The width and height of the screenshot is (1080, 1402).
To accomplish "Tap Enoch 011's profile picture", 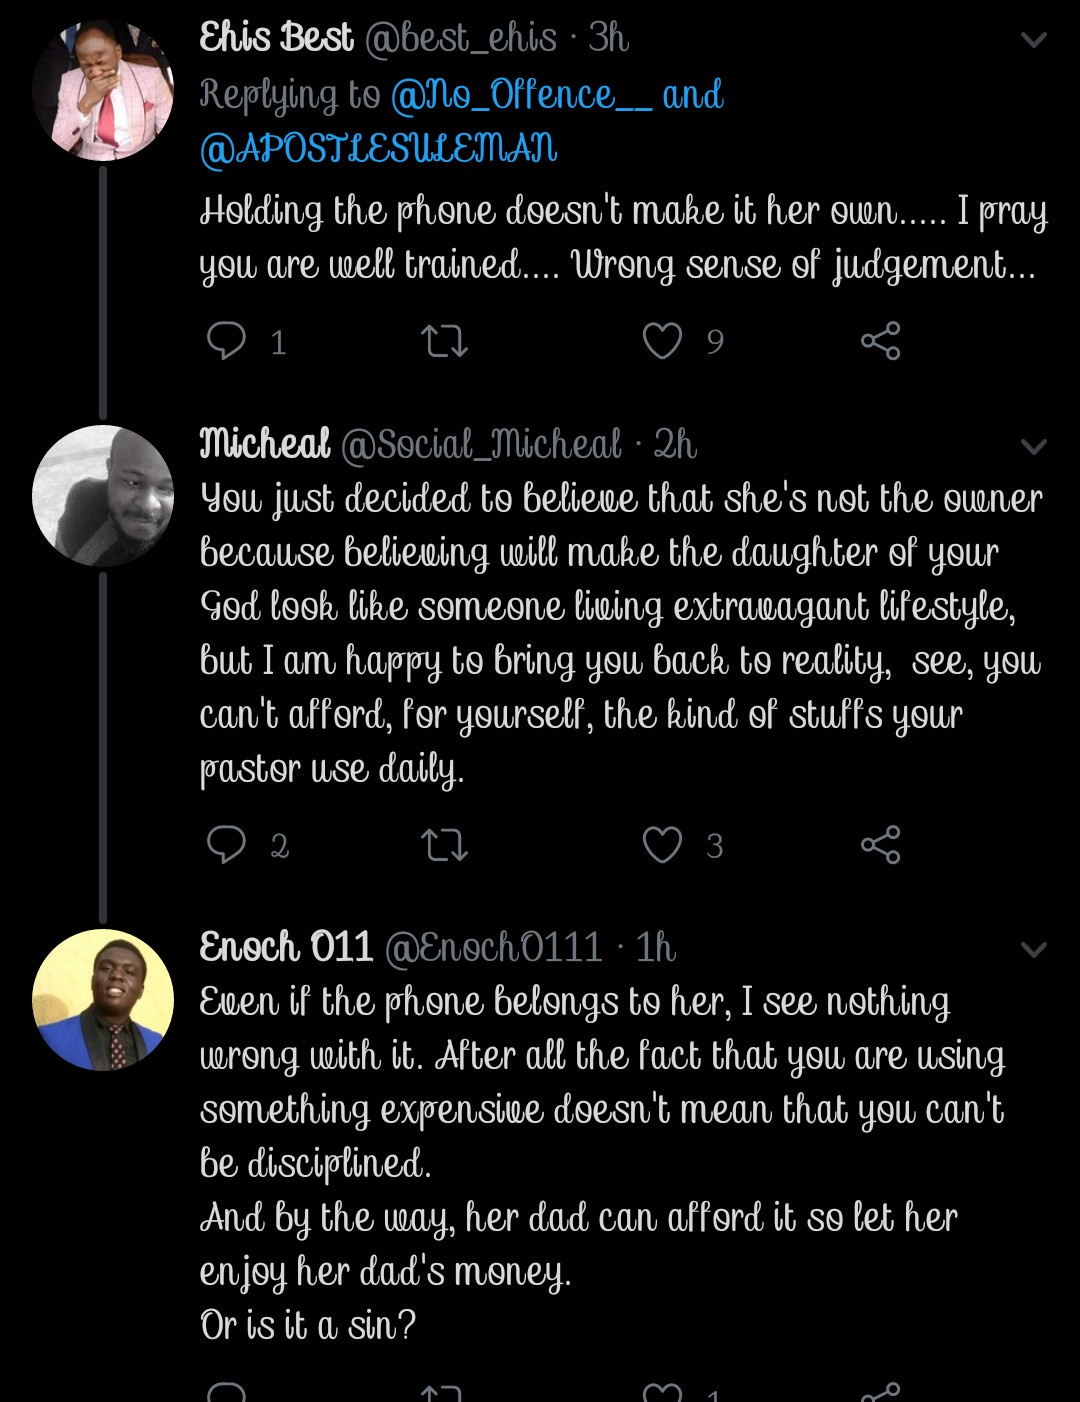I will 103,1000.
